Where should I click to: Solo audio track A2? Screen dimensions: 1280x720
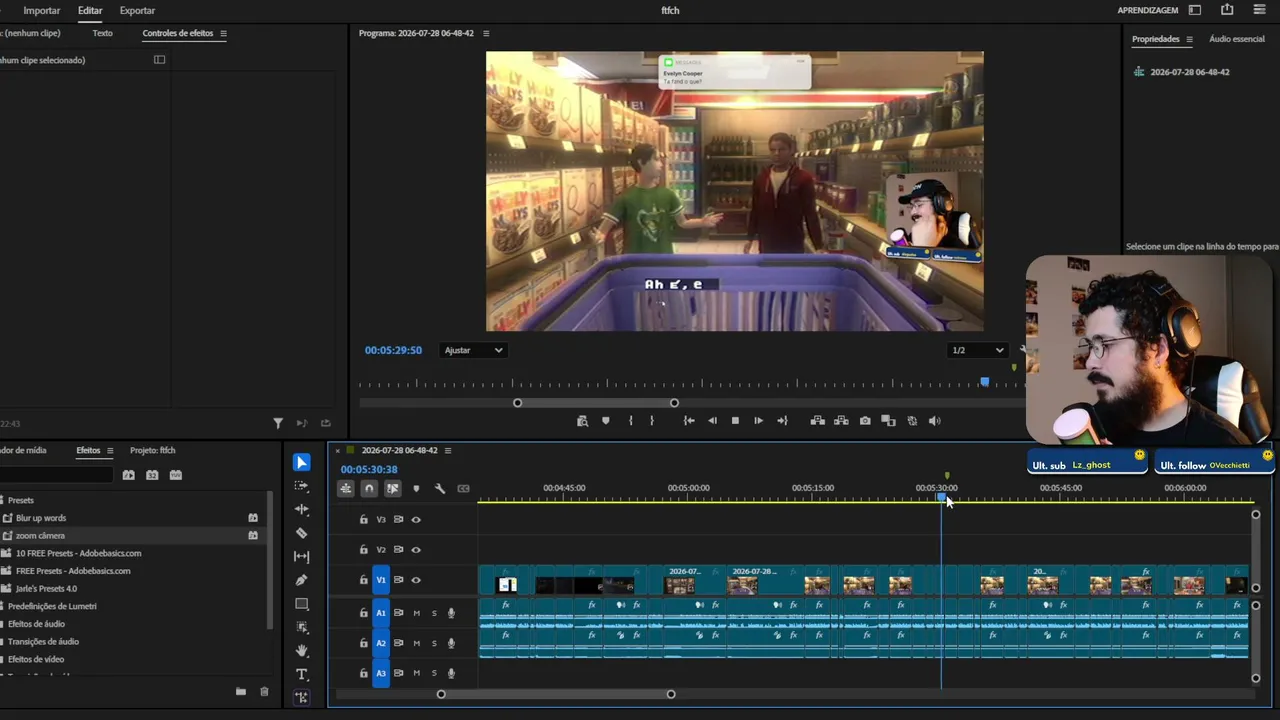434,643
